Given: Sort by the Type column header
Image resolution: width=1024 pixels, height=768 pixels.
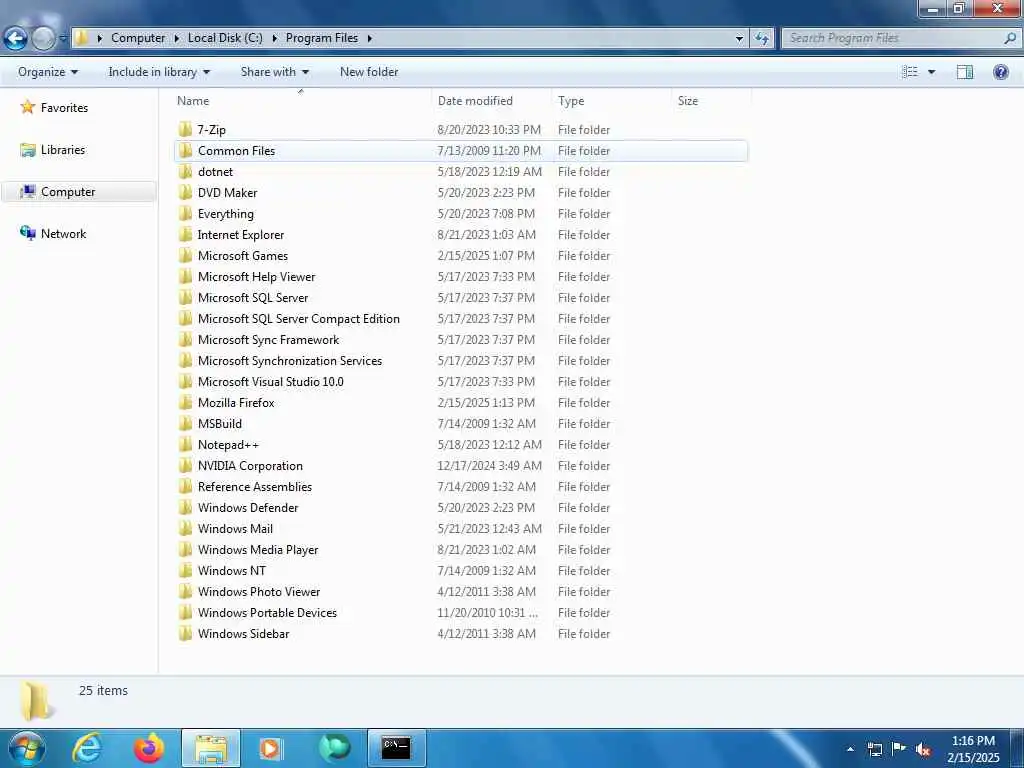Looking at the screenshot, I should click(x=611, y=101).
